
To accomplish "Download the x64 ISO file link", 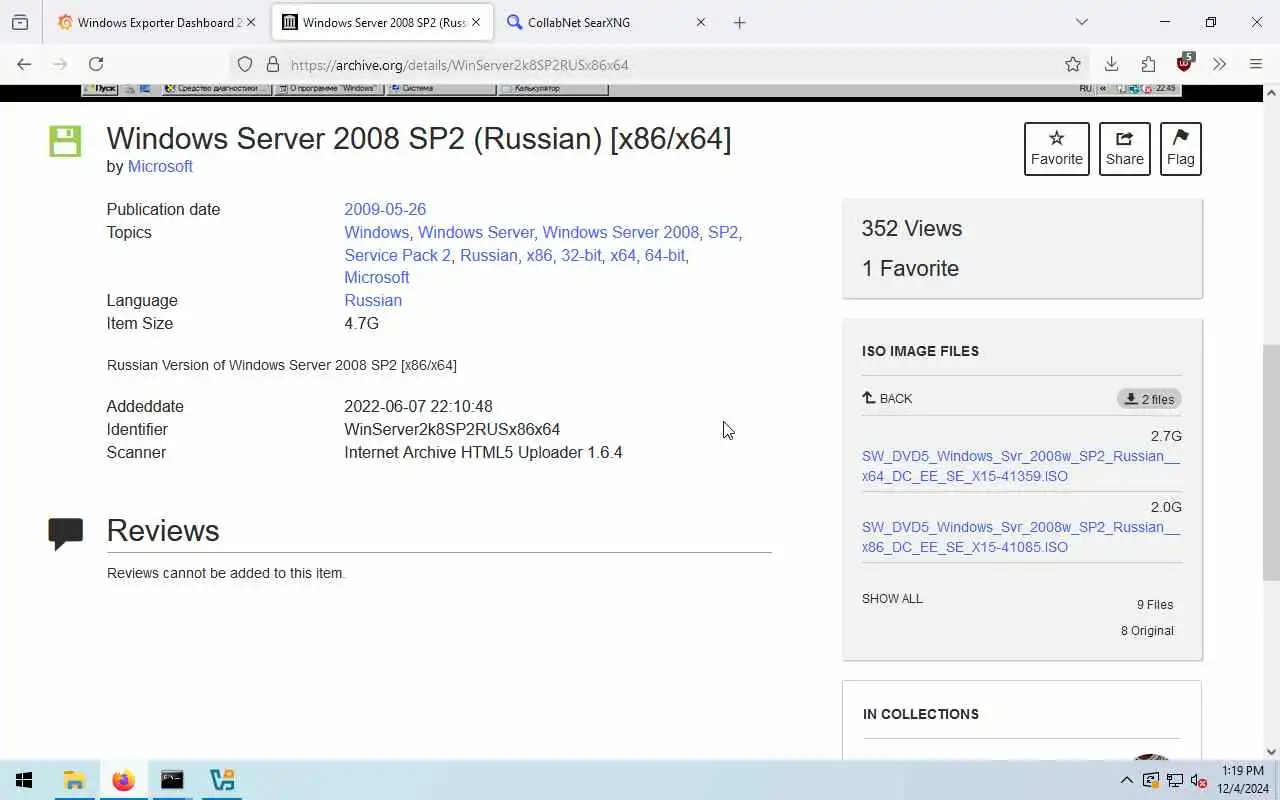I will tap(1020, 466).
